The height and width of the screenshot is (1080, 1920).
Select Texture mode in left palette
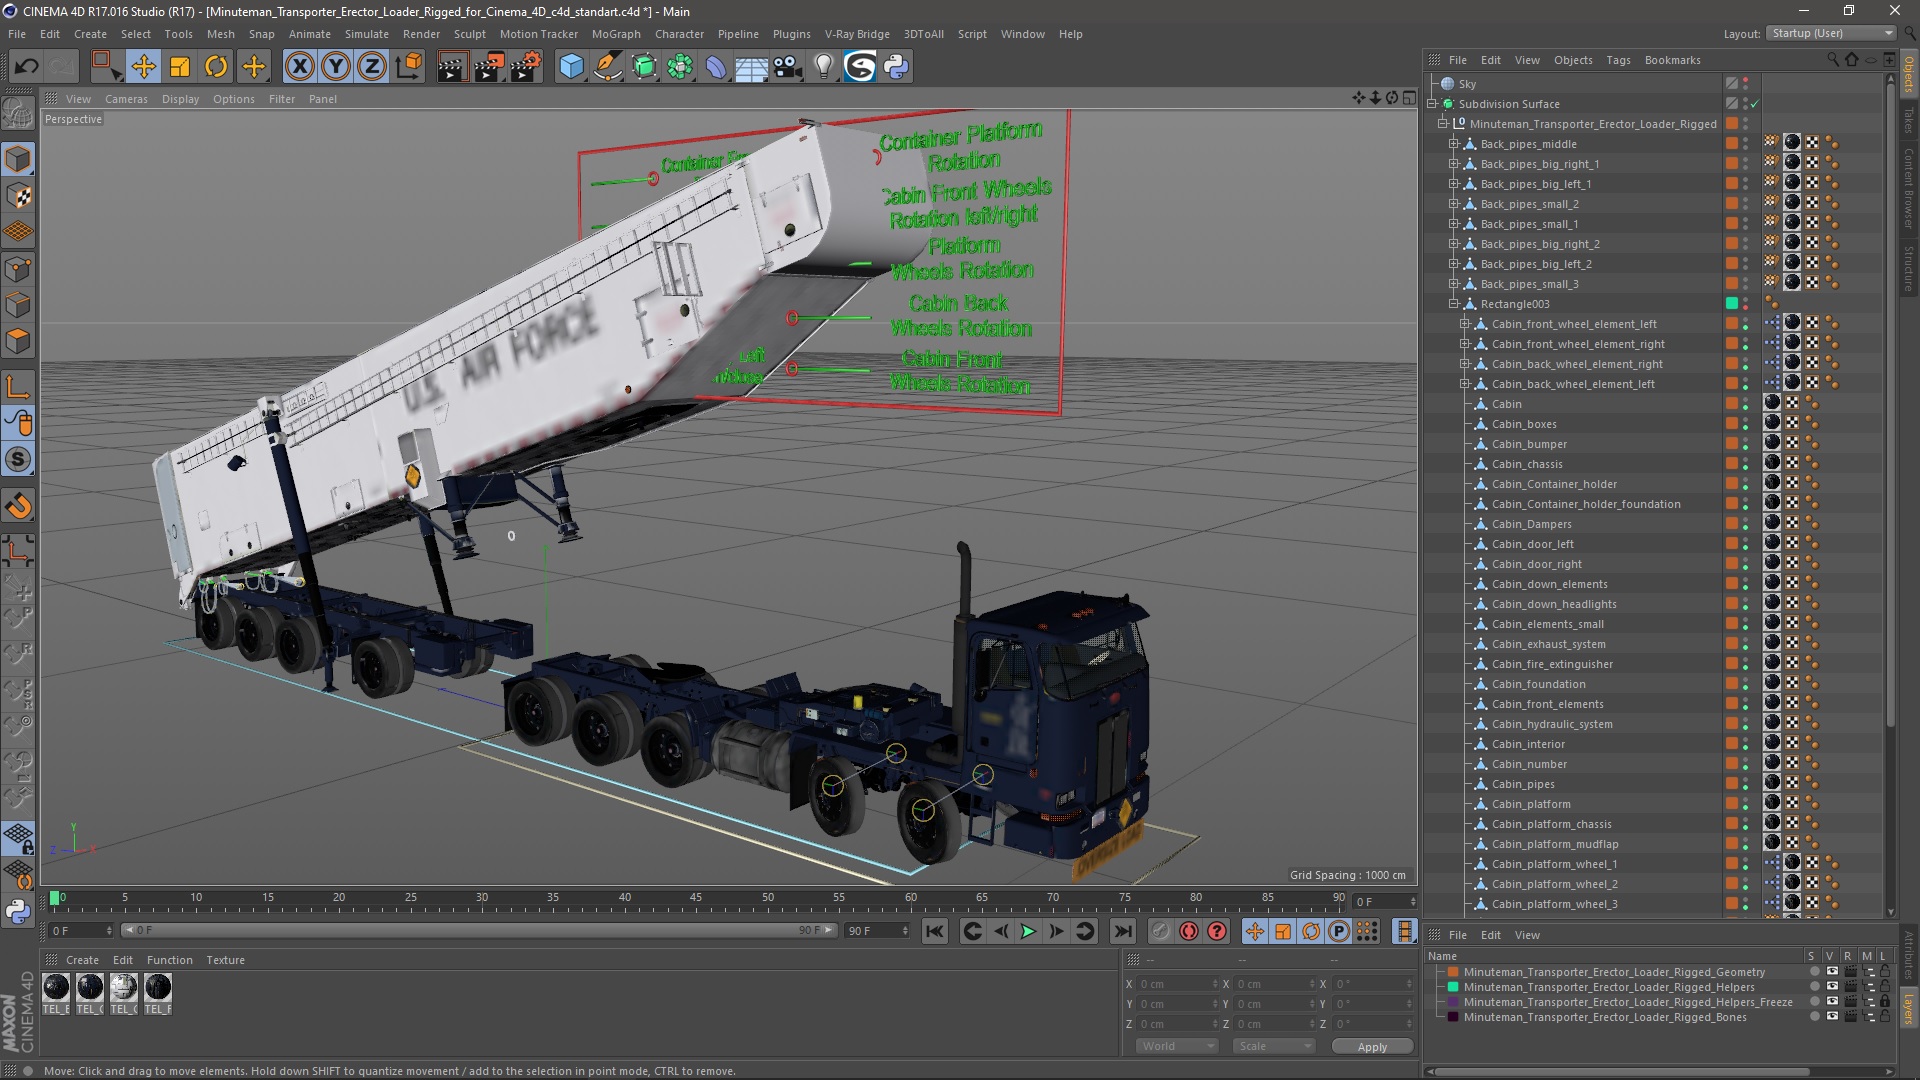tap(18, 196)
